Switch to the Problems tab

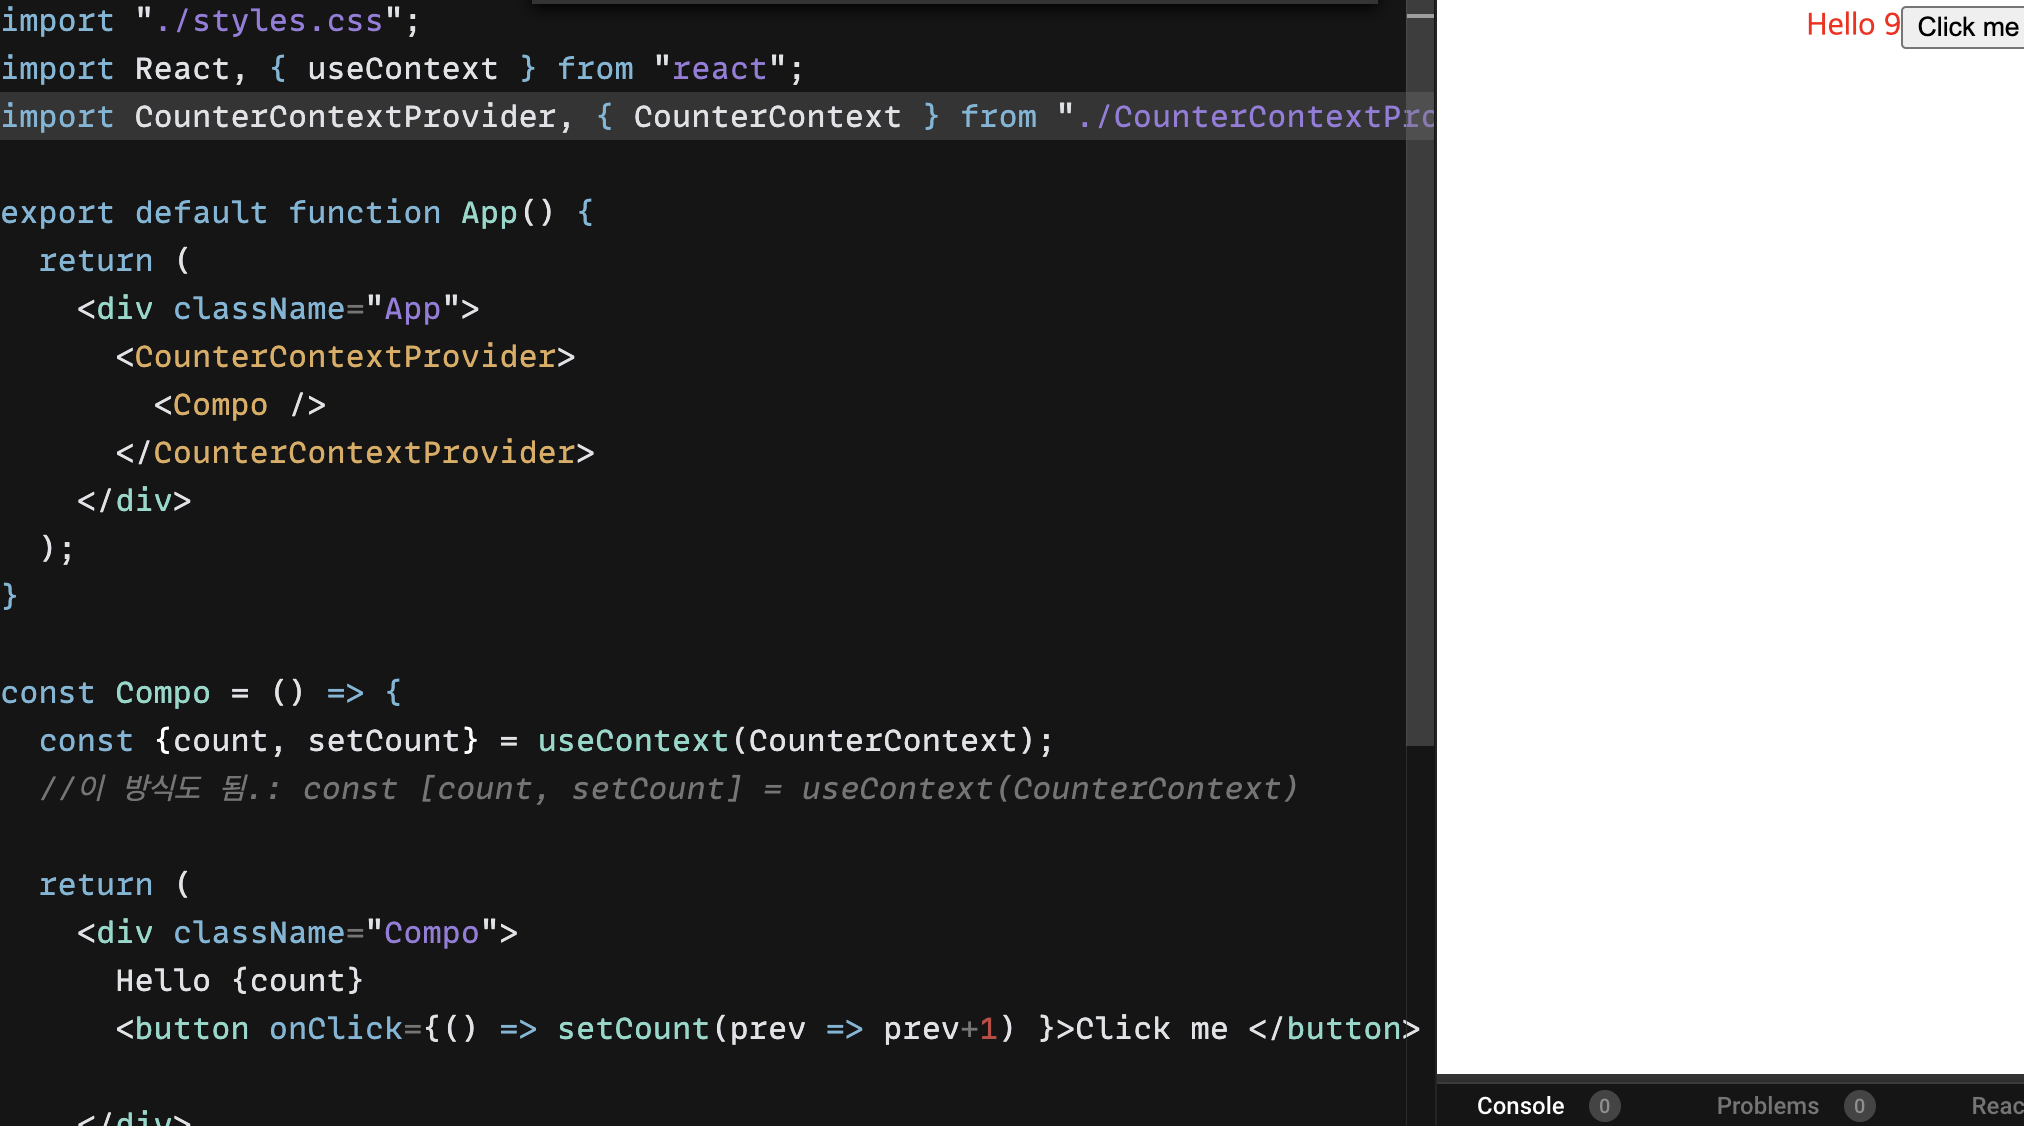(1767, 1105)
